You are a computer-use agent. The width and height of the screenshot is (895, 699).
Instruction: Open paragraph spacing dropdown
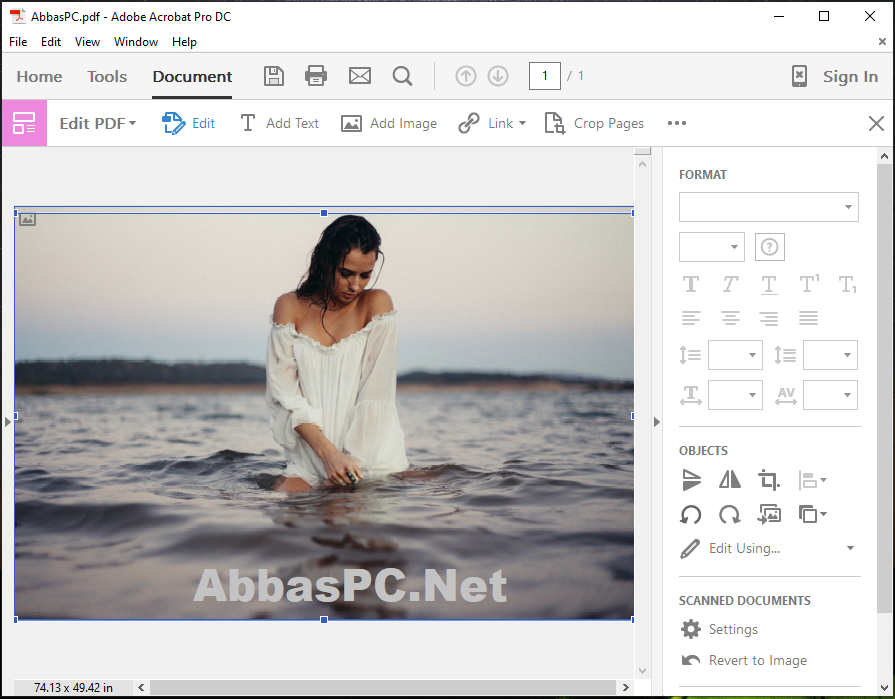(x=830, y=355)
